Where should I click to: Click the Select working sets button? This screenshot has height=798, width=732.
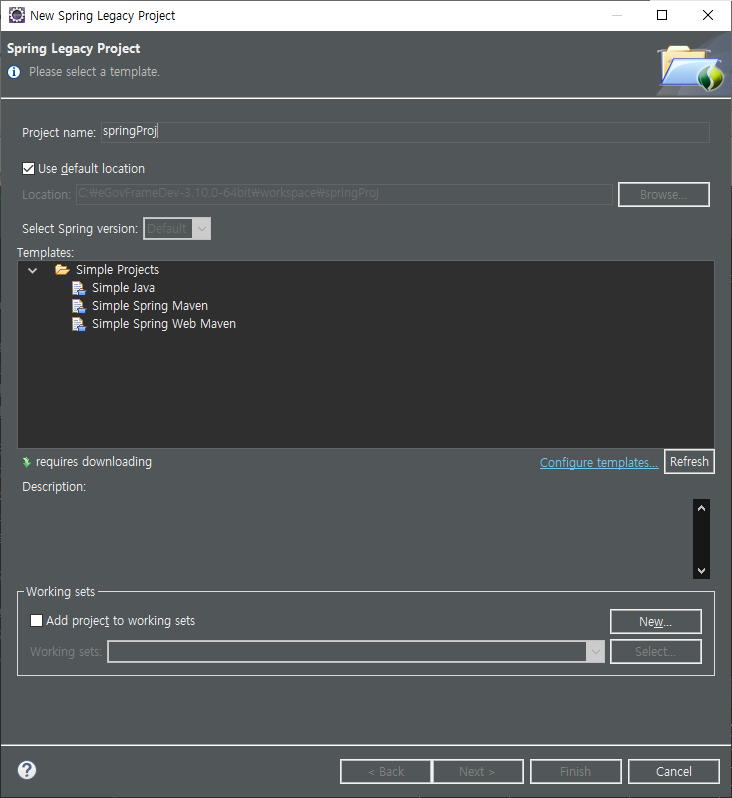click(655, 651)
